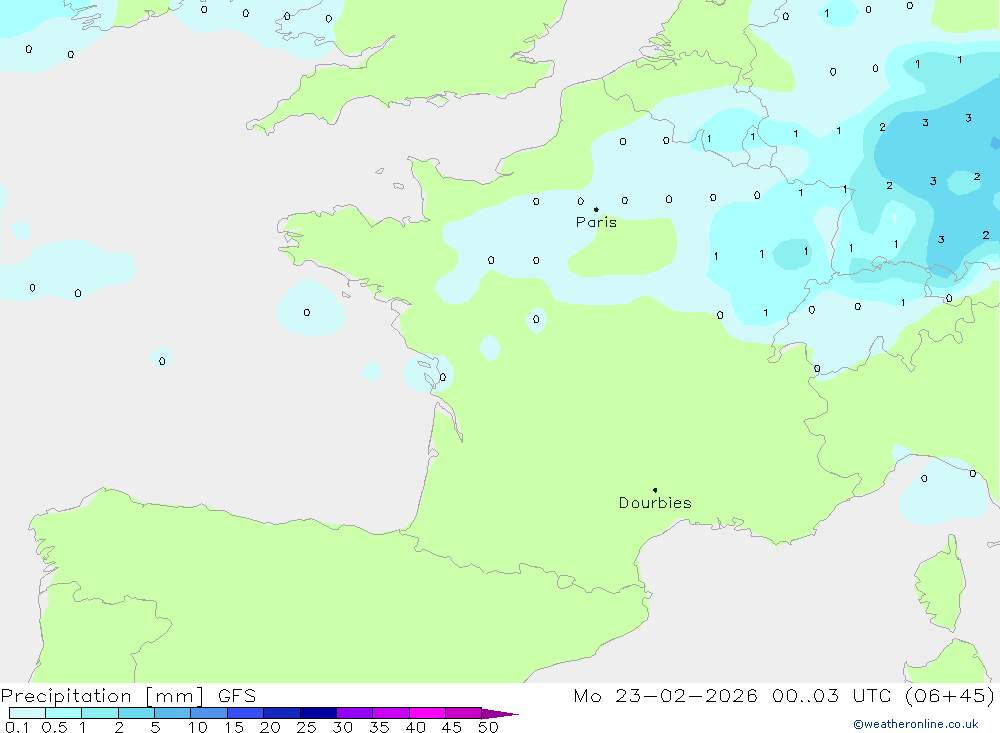Select the legend swatch between 5 and 10
Screen dimensions: 1000x733
(172, 713)
